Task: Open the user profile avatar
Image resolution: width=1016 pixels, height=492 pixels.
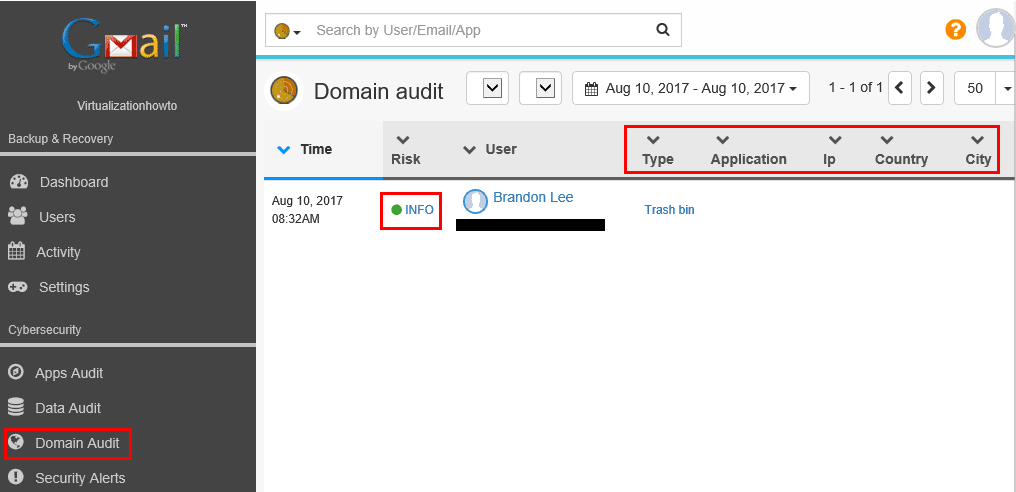Action: tap(995, 28)
